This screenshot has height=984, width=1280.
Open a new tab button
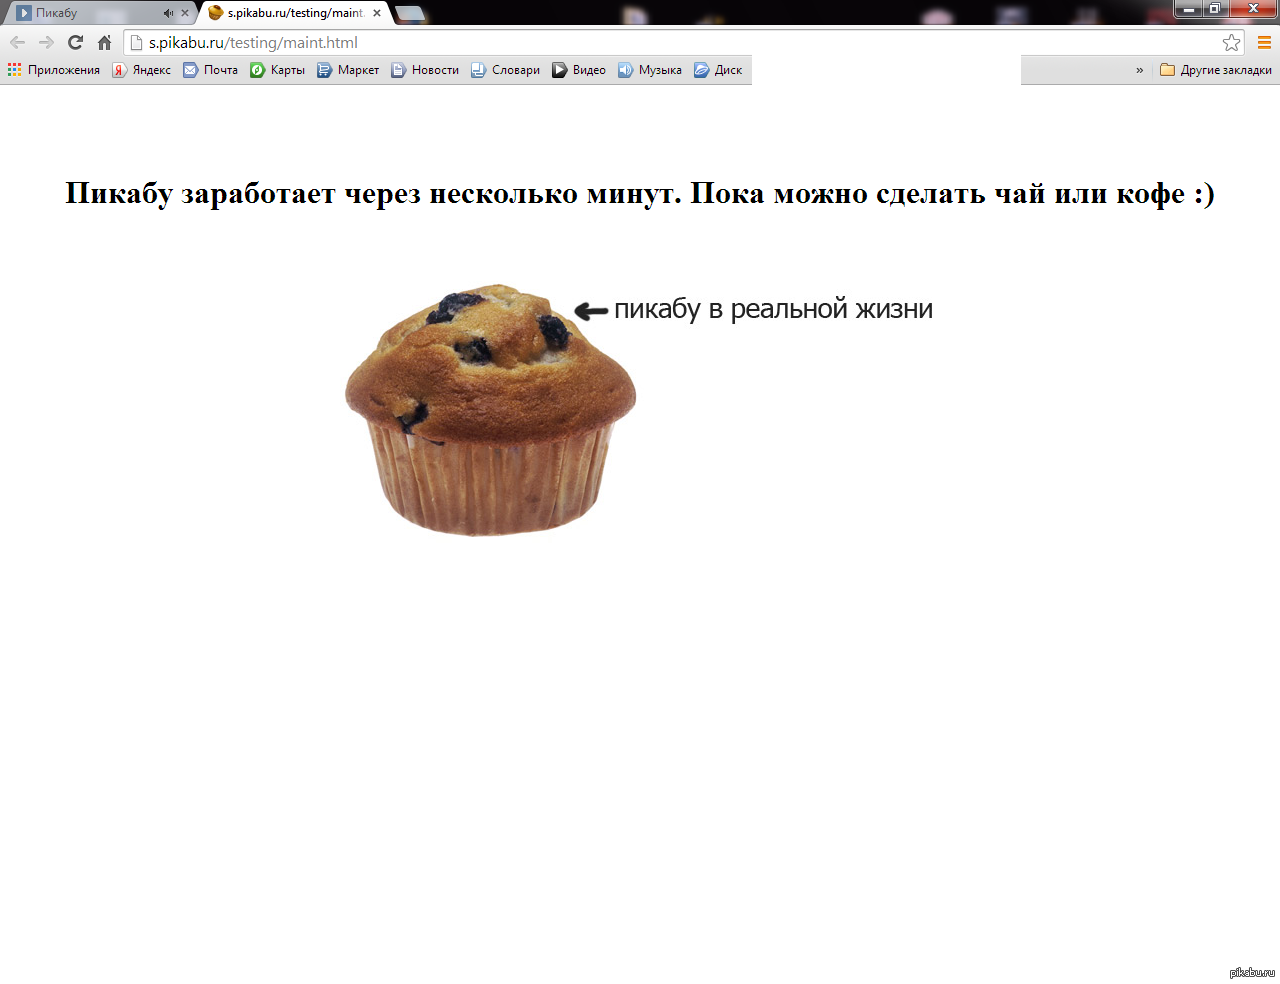410,13
